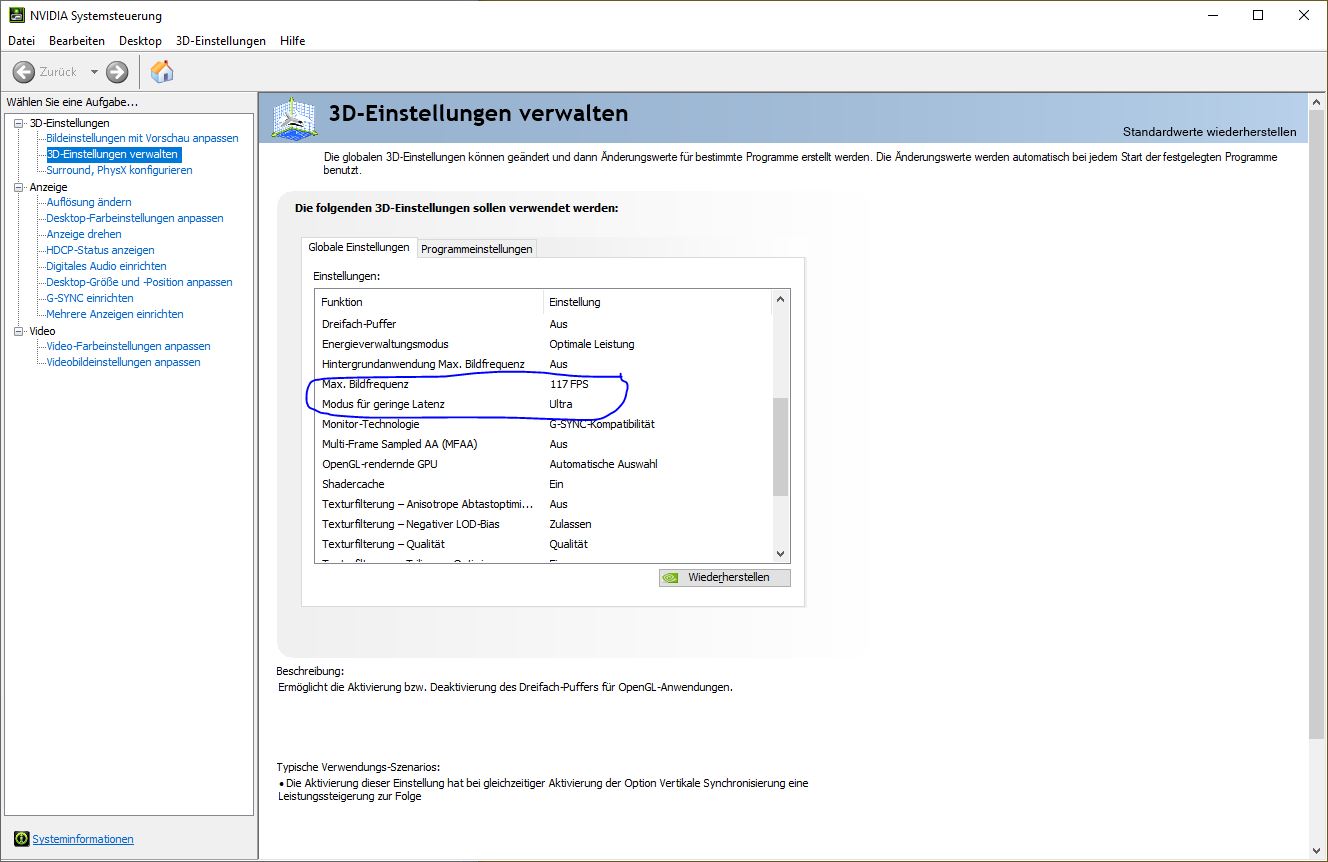Viewport: 1328px width, 862px height.
Task: Click the Optimale Leistung value
Action: click(592, 344)
